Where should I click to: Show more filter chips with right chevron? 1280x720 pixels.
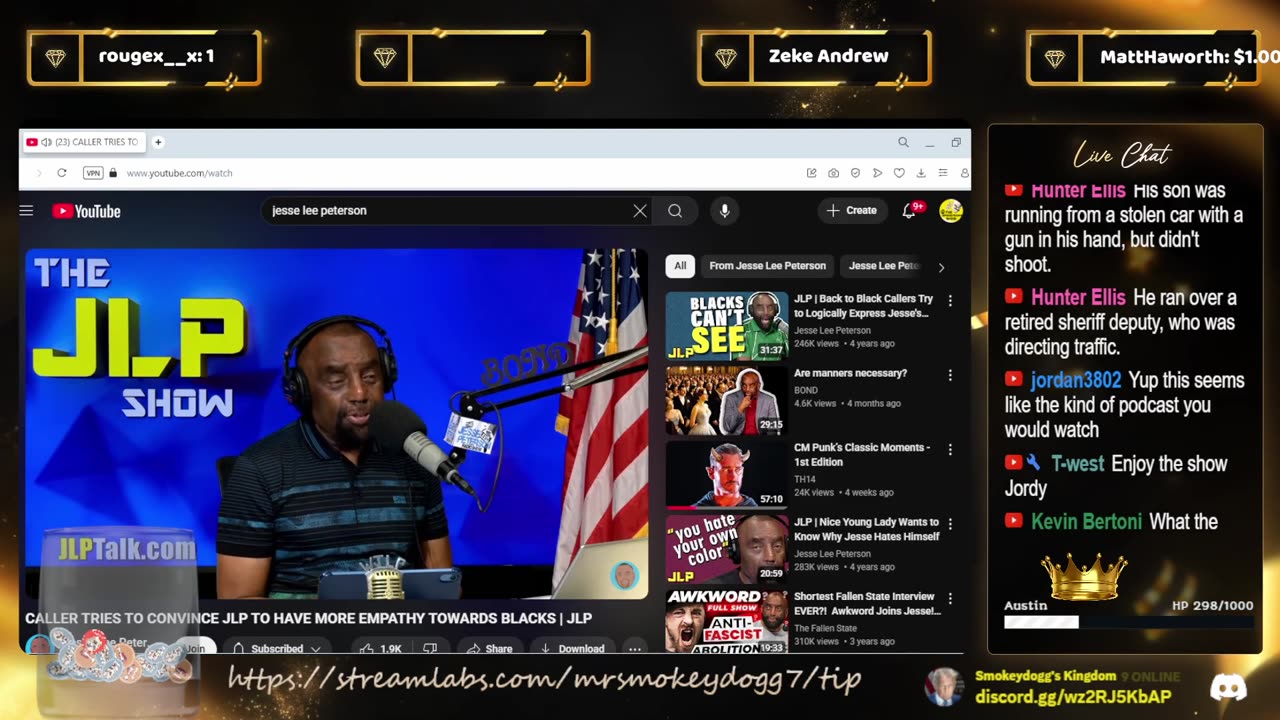940,267
